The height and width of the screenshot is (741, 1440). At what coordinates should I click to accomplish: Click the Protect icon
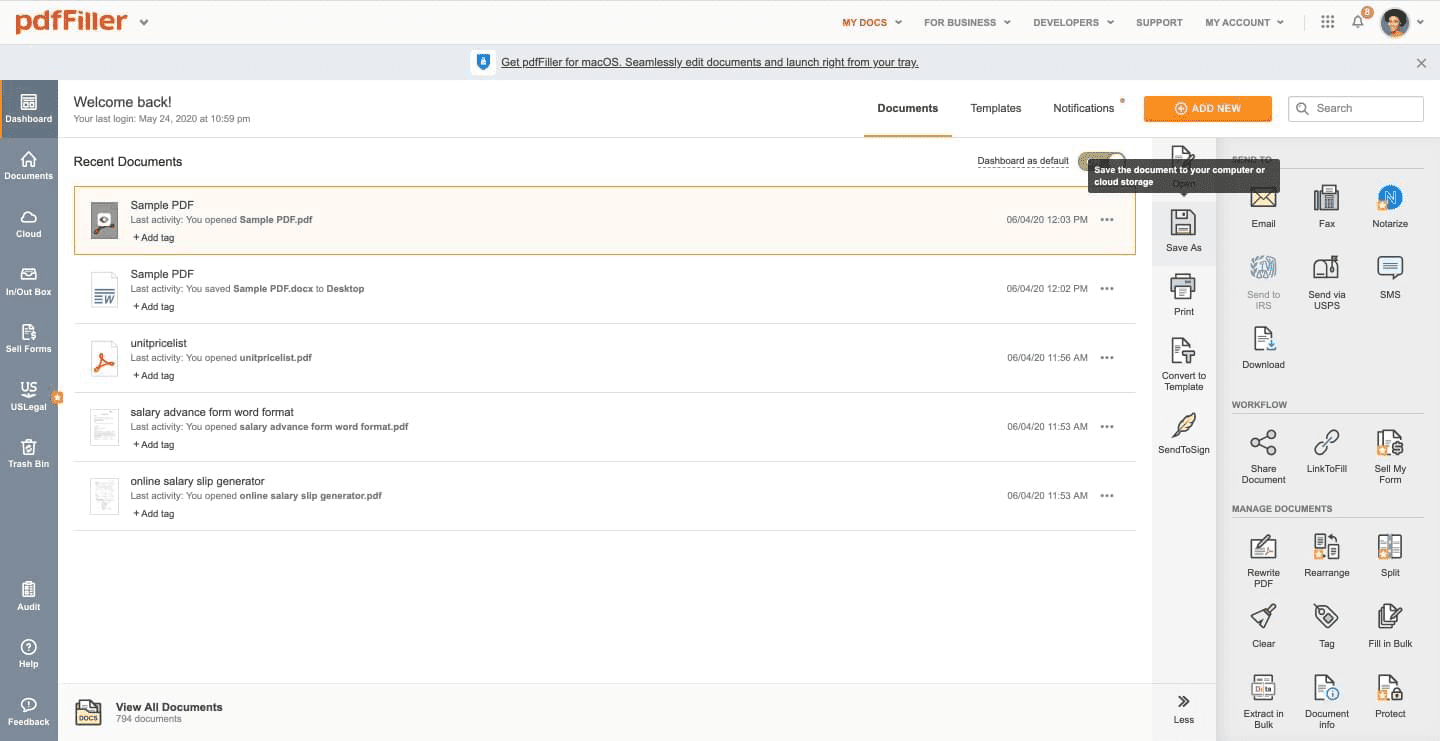click(x=1390, y=688)
